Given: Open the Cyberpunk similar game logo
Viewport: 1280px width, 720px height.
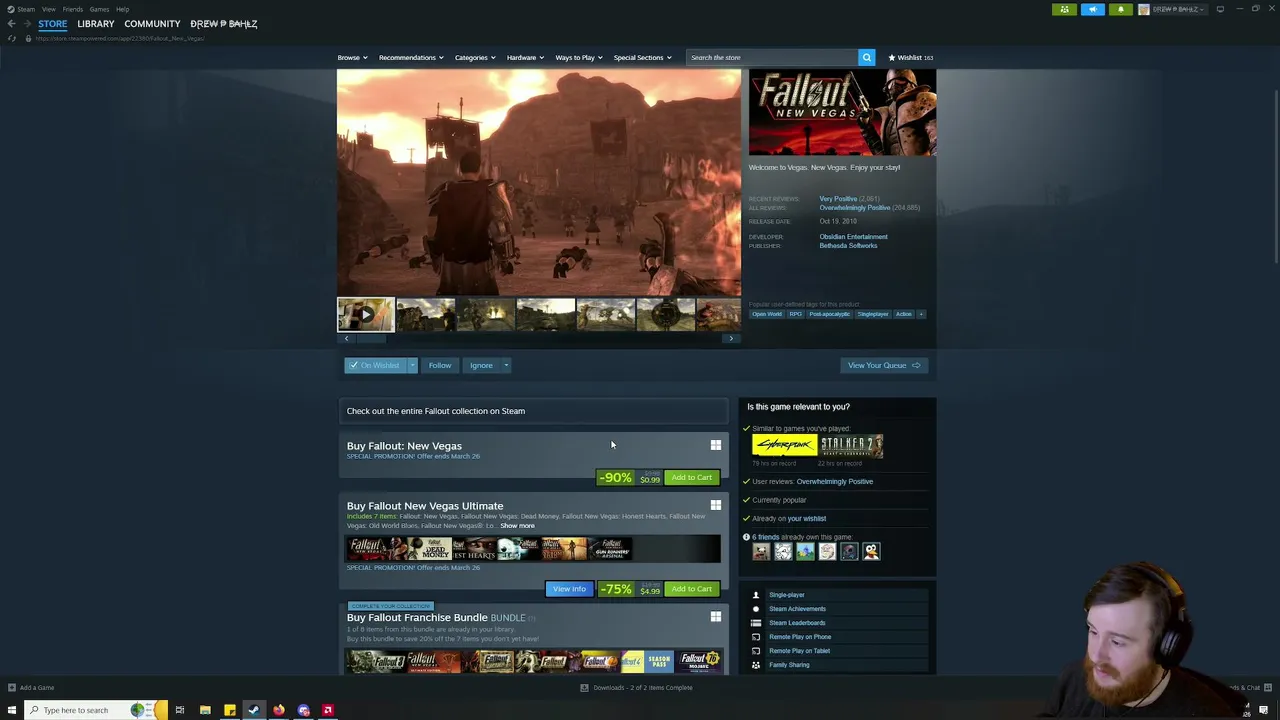Looking at the screenshot, I should (784, 445).
